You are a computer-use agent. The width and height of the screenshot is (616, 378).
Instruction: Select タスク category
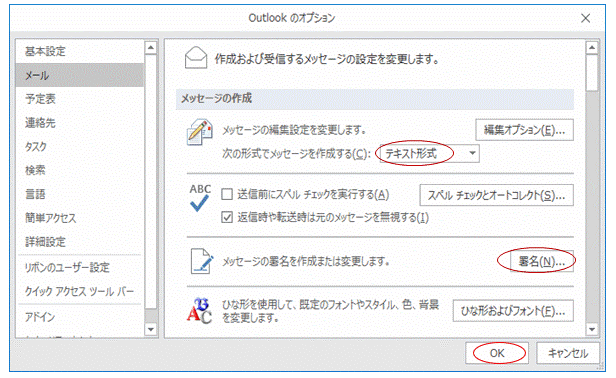click(80, 147)
